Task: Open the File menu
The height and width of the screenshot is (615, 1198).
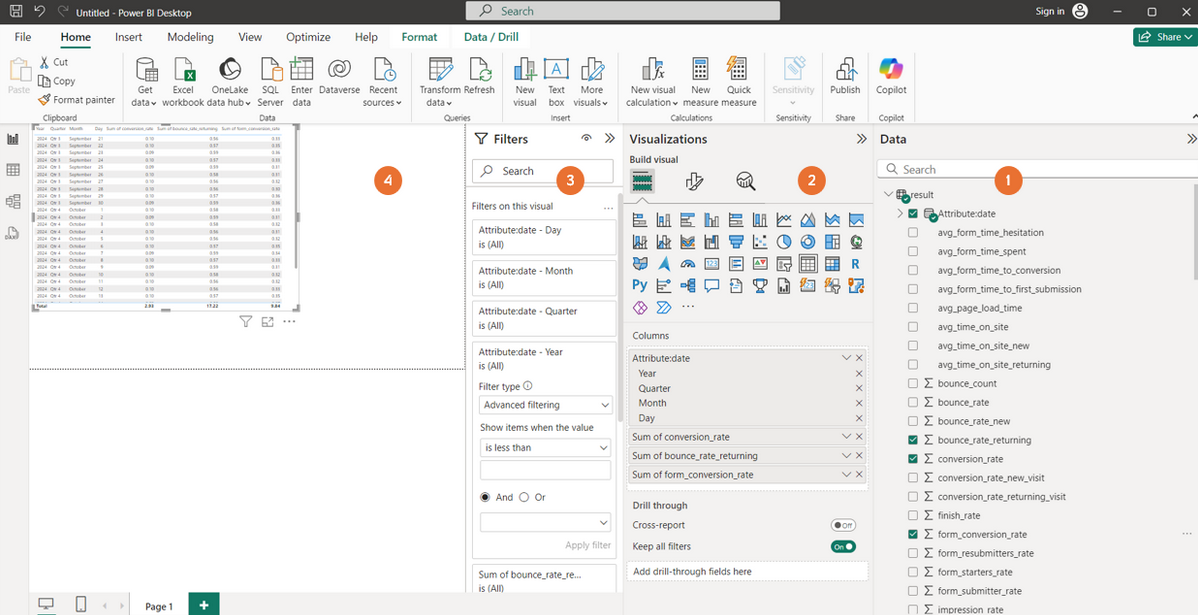Action: tap(23, 37)
